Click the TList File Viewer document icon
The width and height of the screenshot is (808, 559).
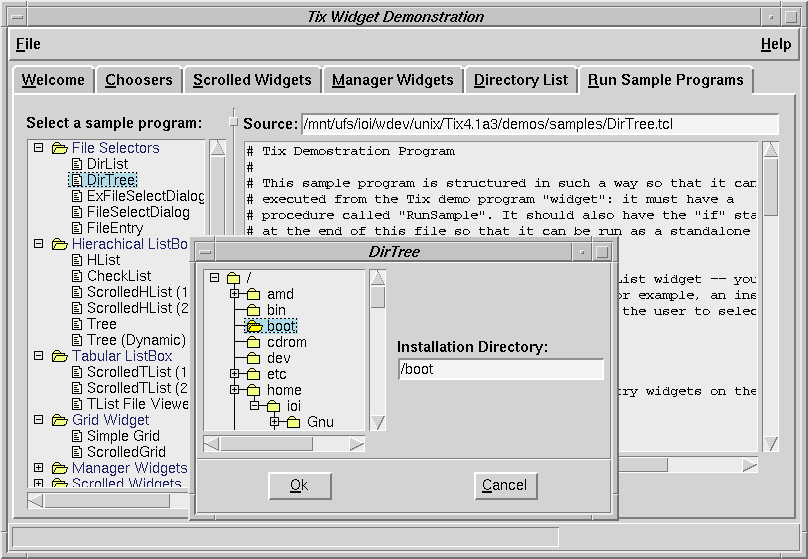(x=77, y=404)
